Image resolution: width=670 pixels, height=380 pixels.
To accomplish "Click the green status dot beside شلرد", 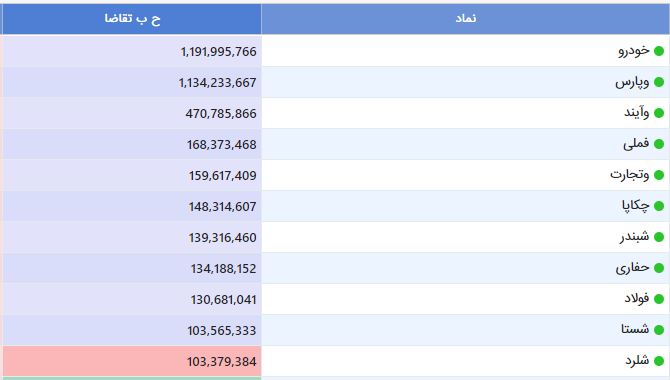I will (x=659, y=361).
